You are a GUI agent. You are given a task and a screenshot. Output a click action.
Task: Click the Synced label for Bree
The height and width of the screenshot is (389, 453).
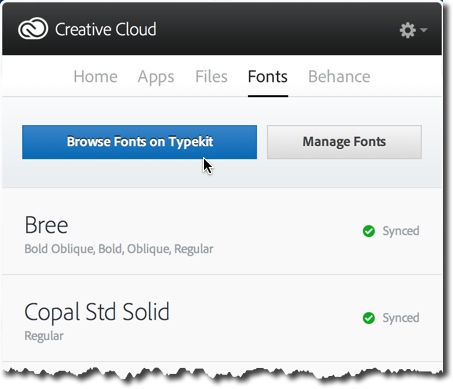[x=401, y=231]
